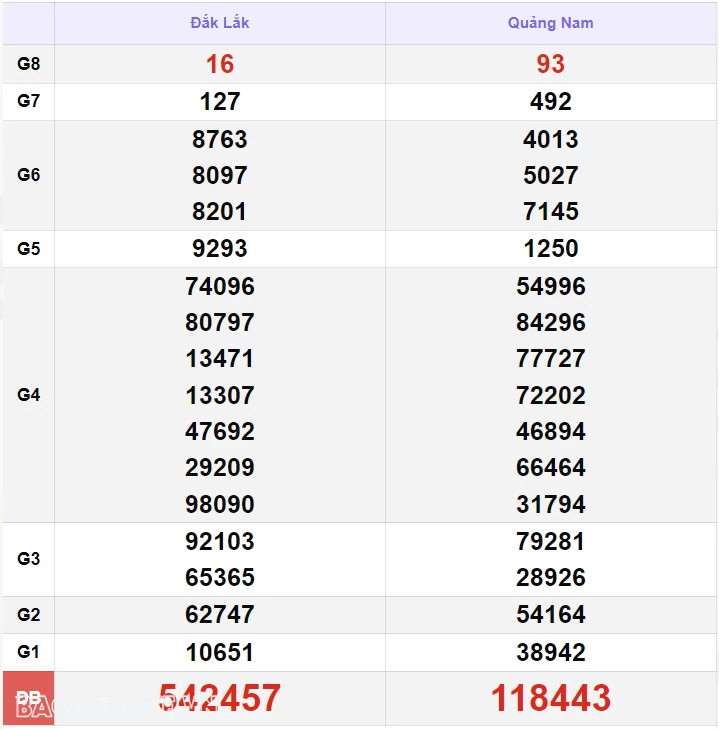Open the Đắk Lắk province header link

pyautogui.click(x=219, y=23)
